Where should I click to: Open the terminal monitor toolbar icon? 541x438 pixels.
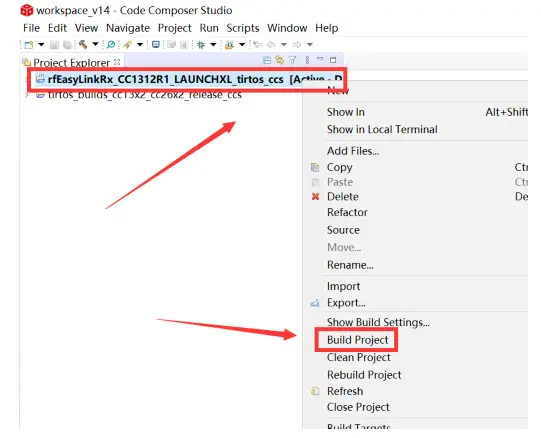click(x=156, y=45)
